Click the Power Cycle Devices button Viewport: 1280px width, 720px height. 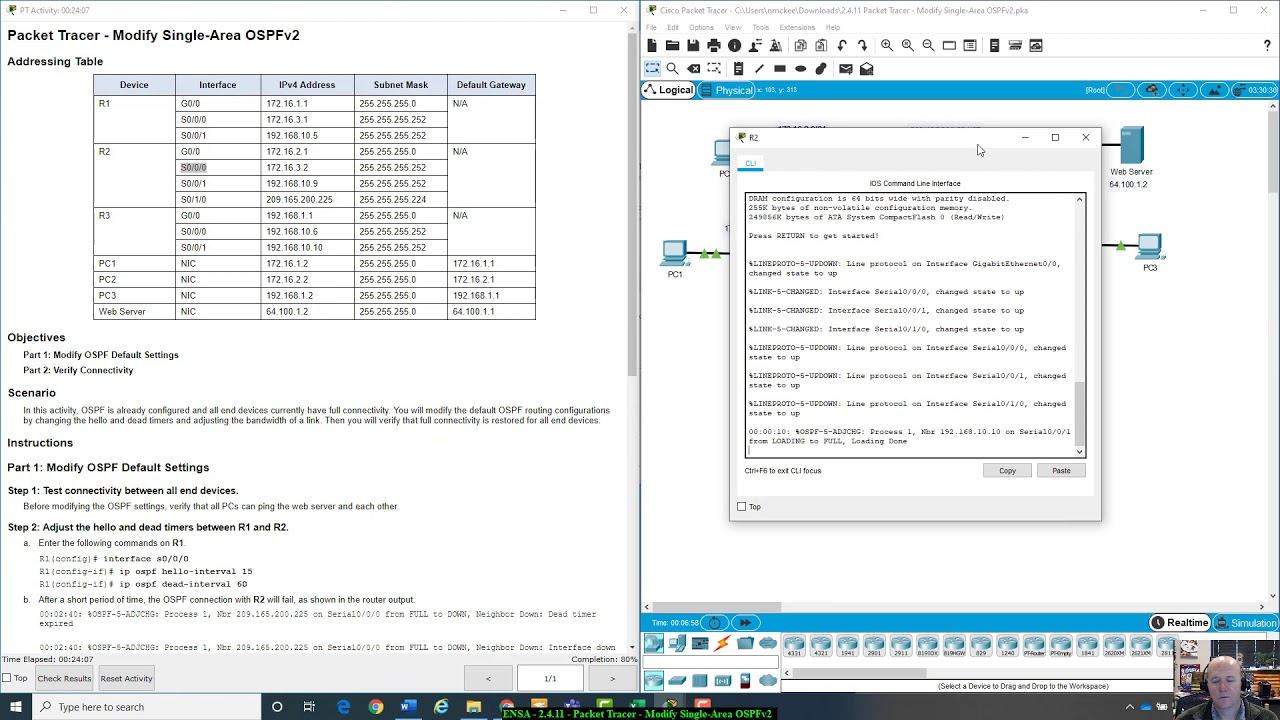[714, 623]
